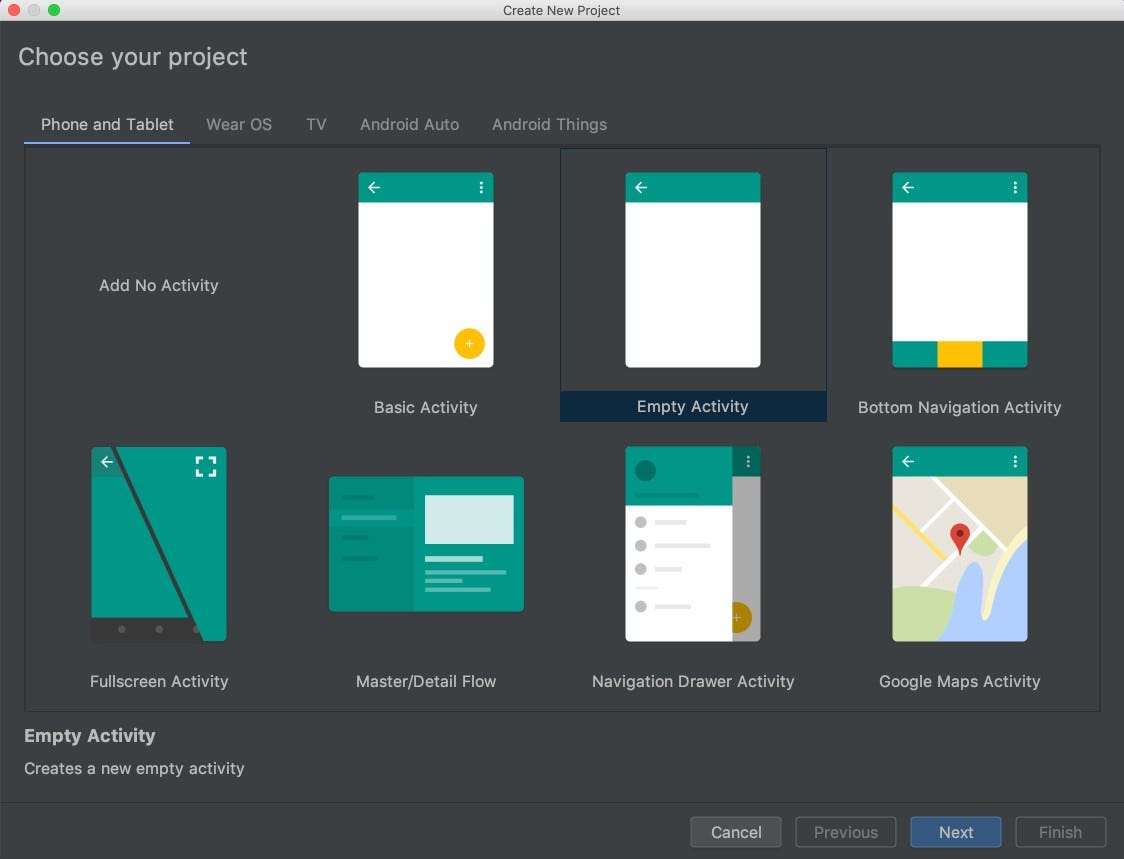Click the Bottom Navigation Activity label
Screen dimensions: 1124x859
coord(959,407)
